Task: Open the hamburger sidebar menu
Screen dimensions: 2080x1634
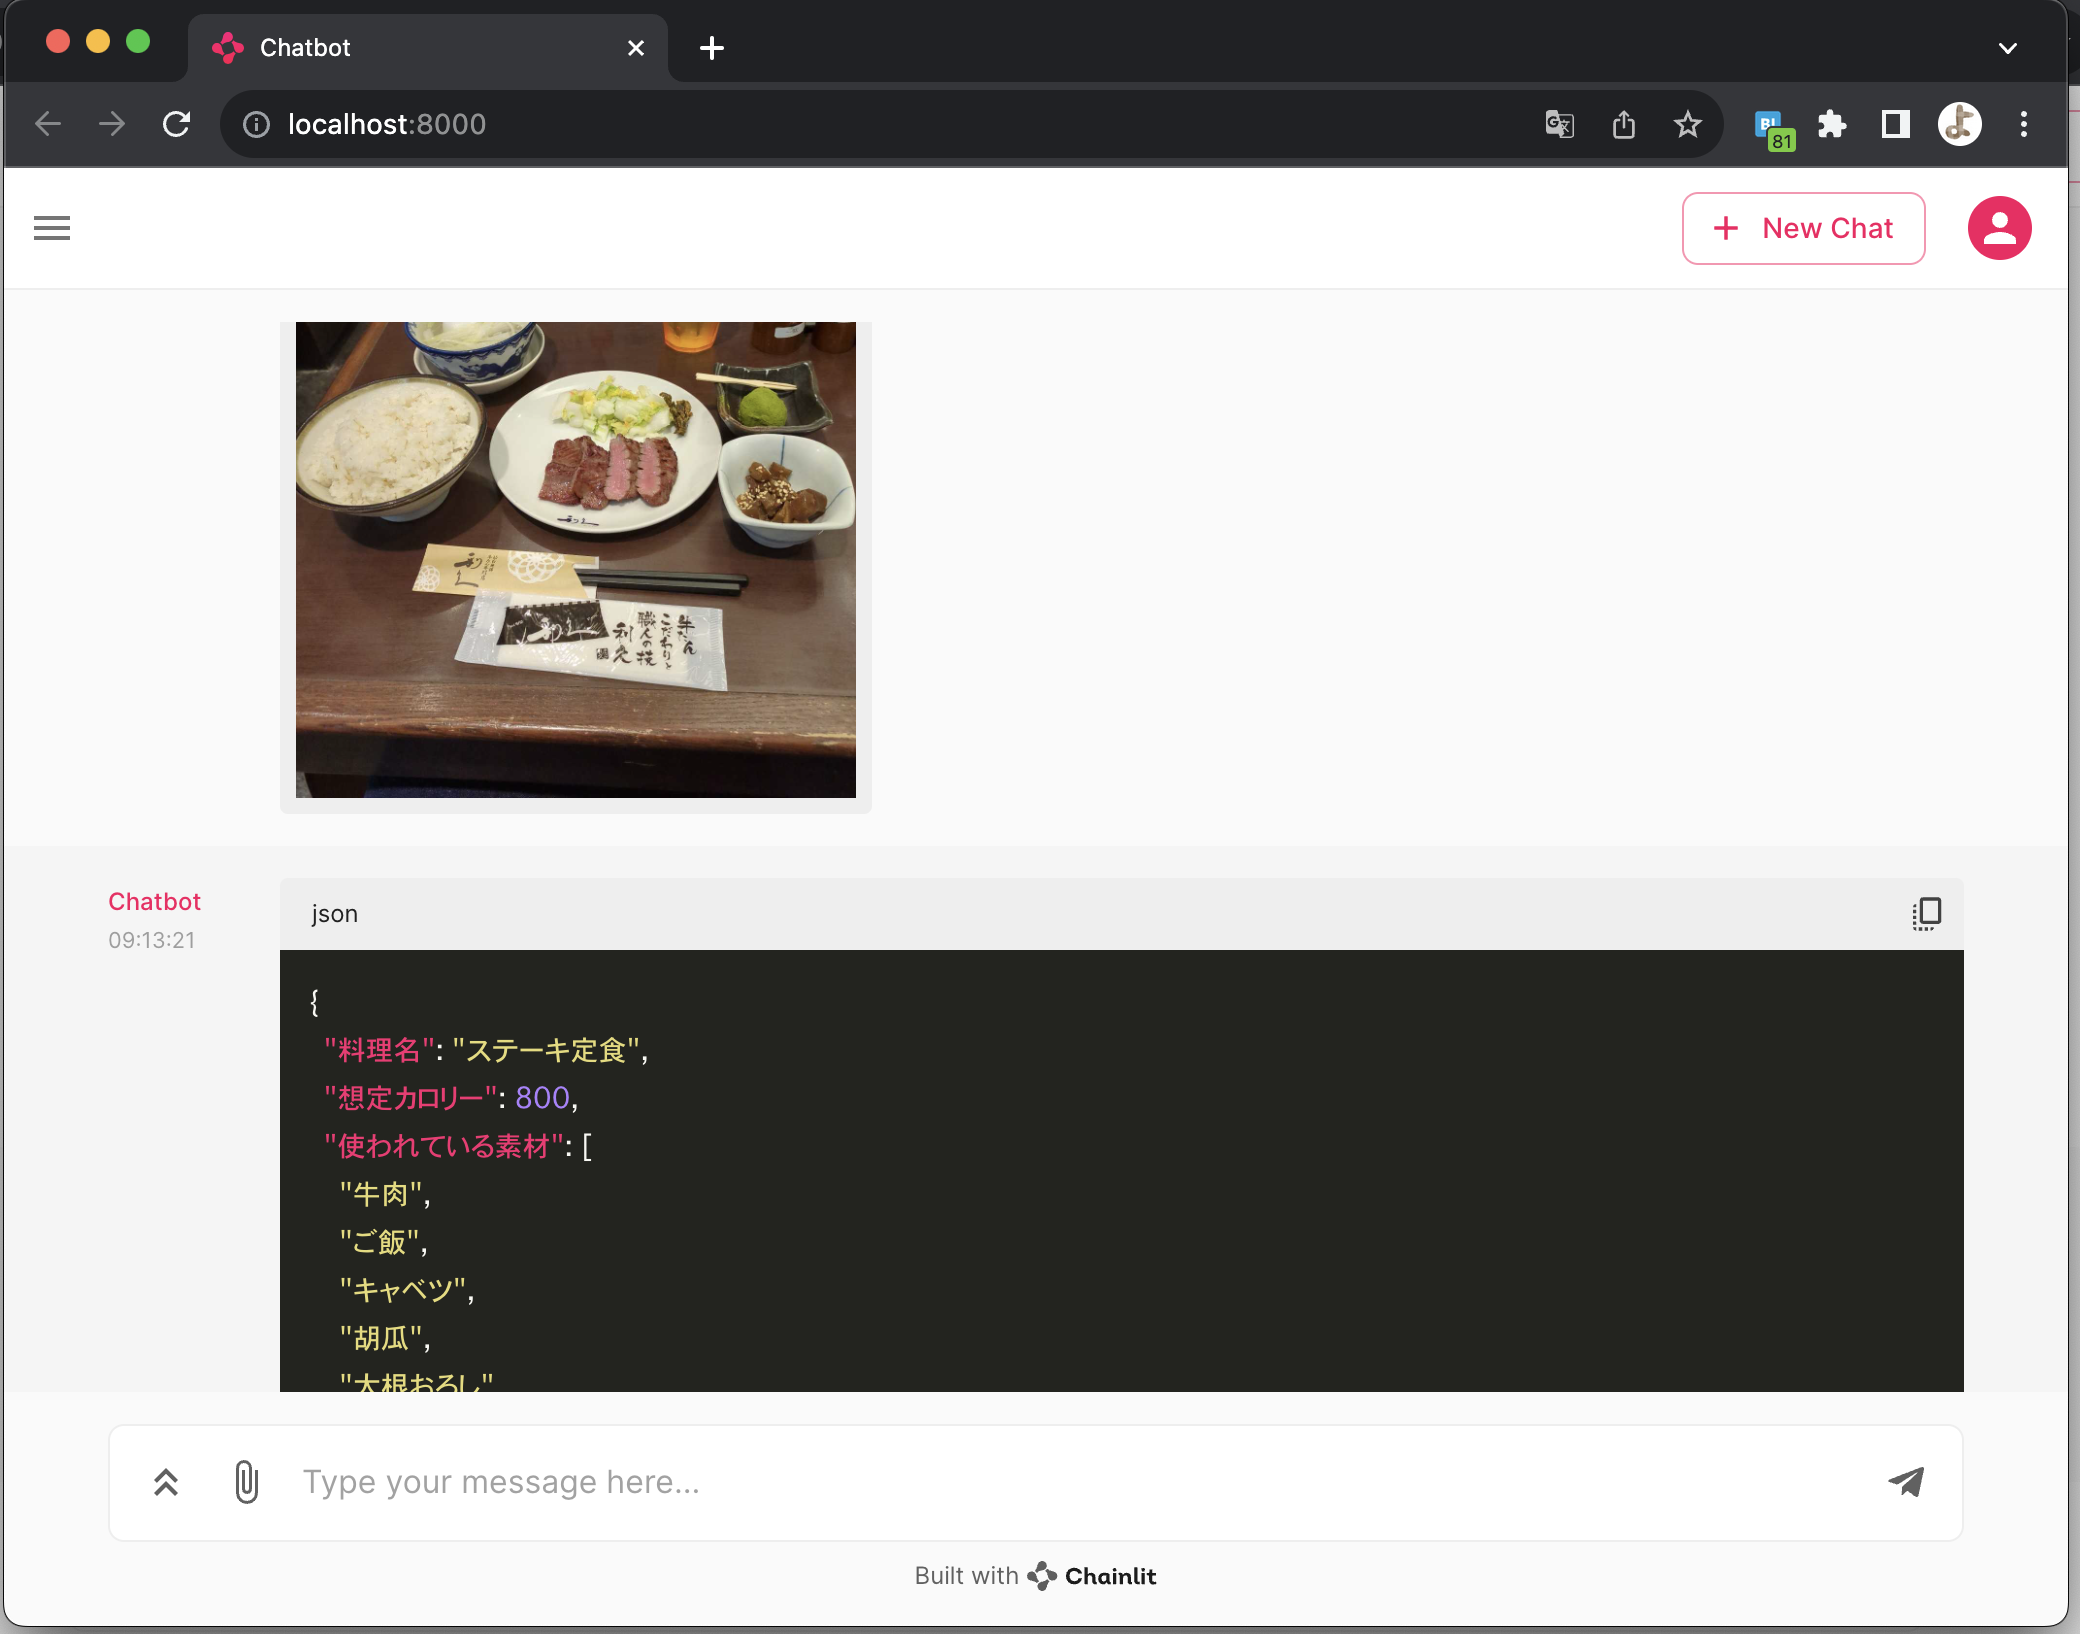Action: pyautogui.click(x=52, y=228)
